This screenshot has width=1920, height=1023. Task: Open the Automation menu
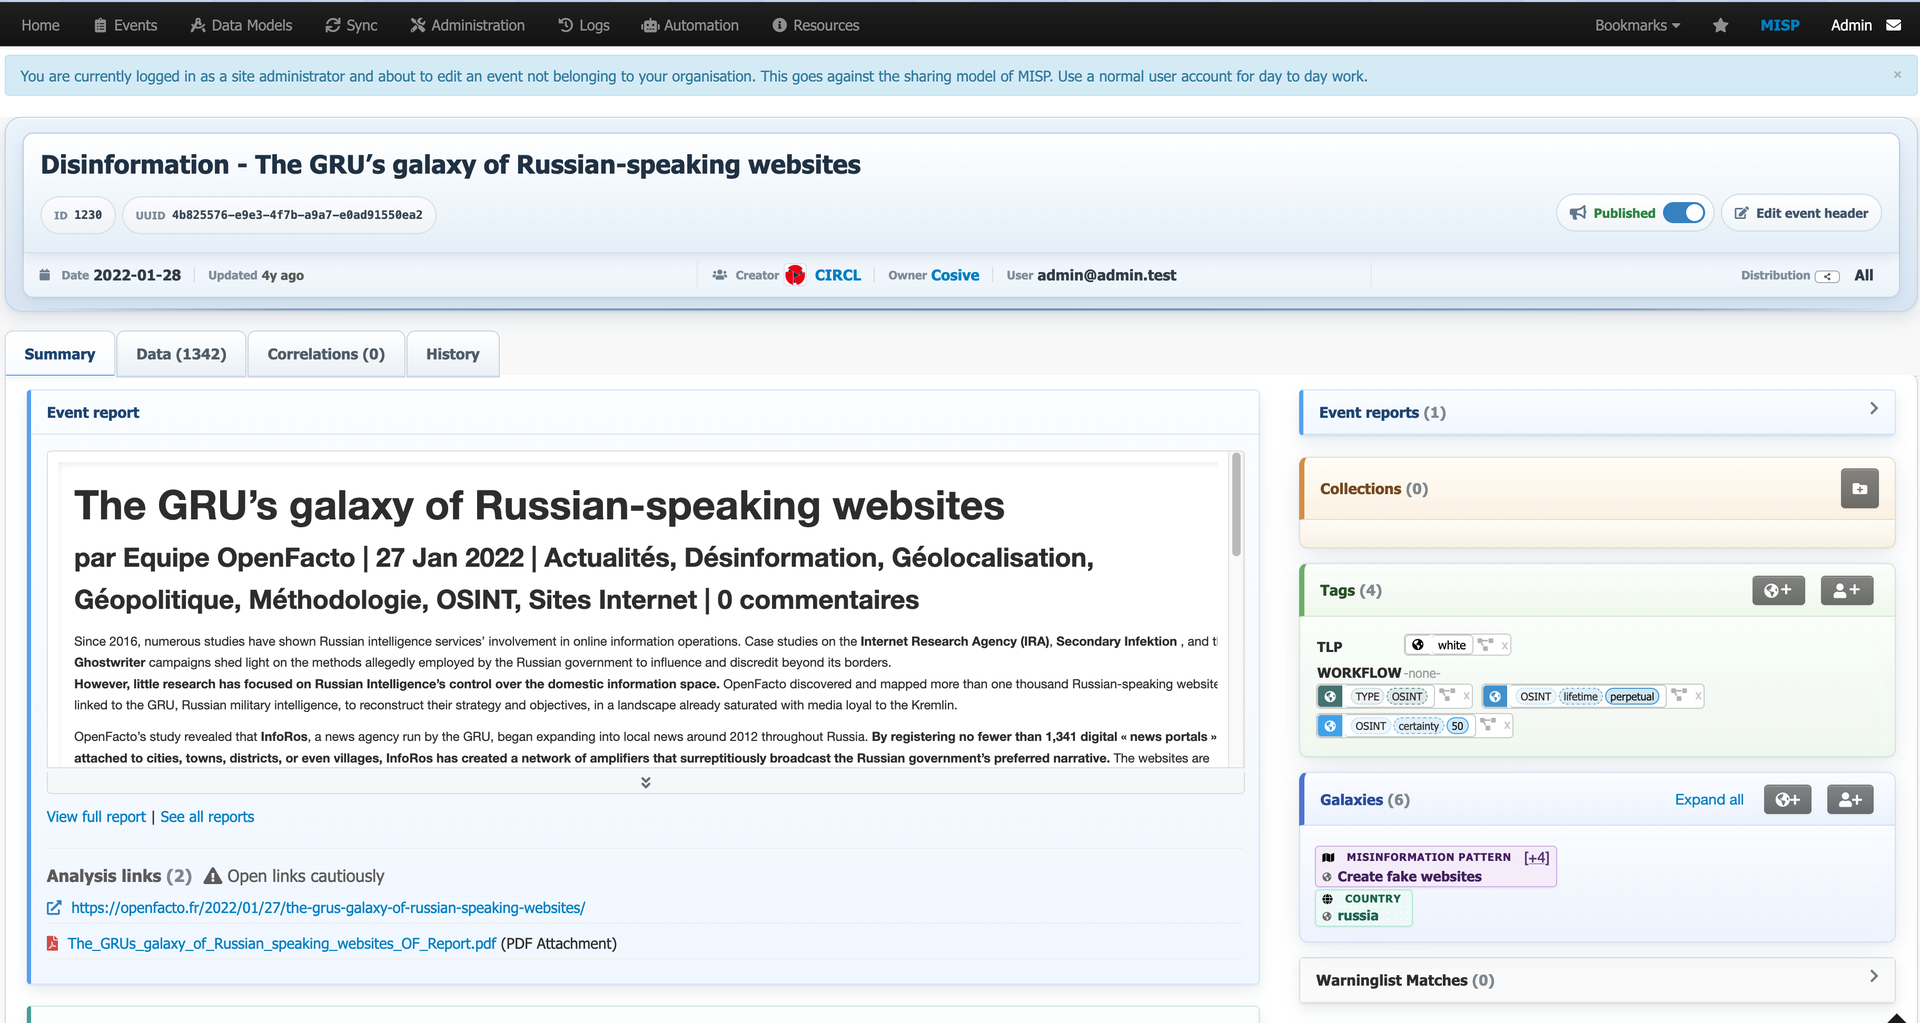click(690, 25)
